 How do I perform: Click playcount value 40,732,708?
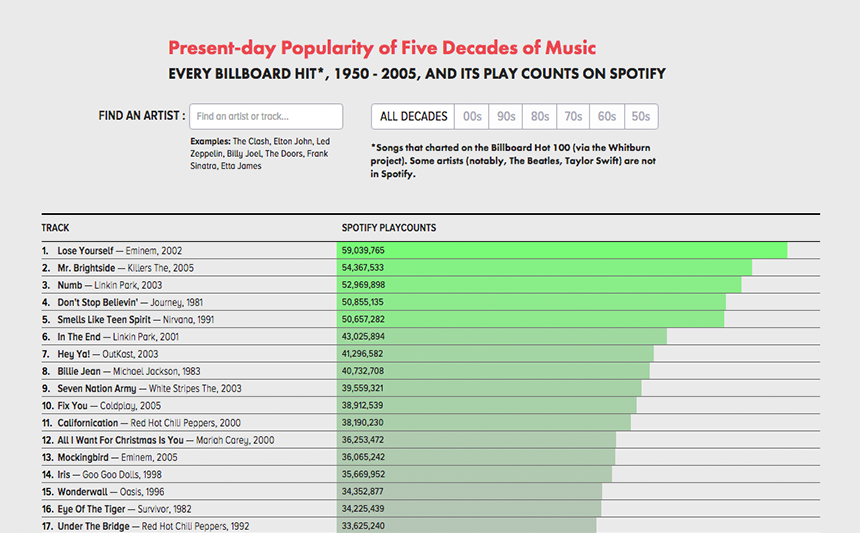363,371
